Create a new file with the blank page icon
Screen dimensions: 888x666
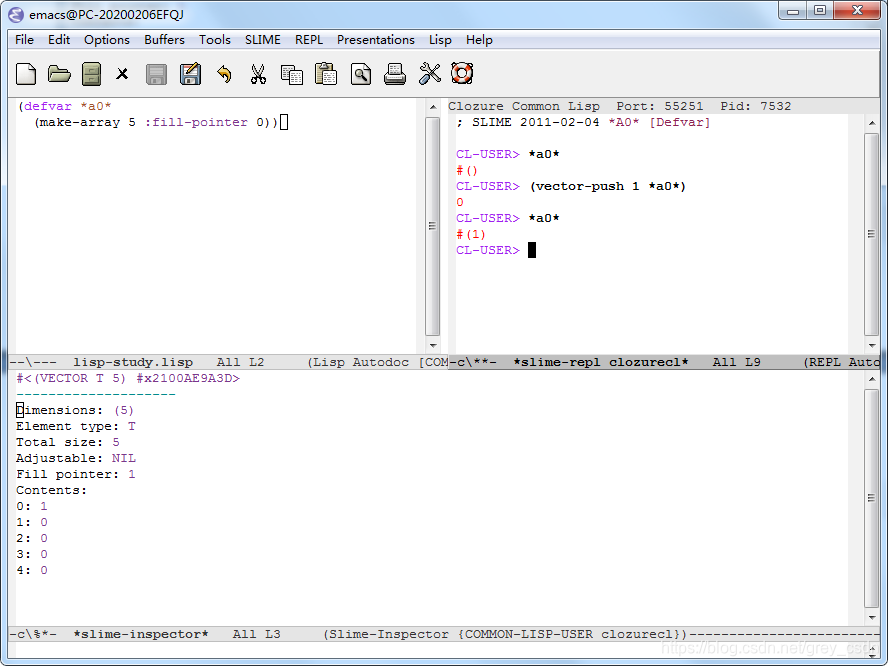click(x=25, y=73)
